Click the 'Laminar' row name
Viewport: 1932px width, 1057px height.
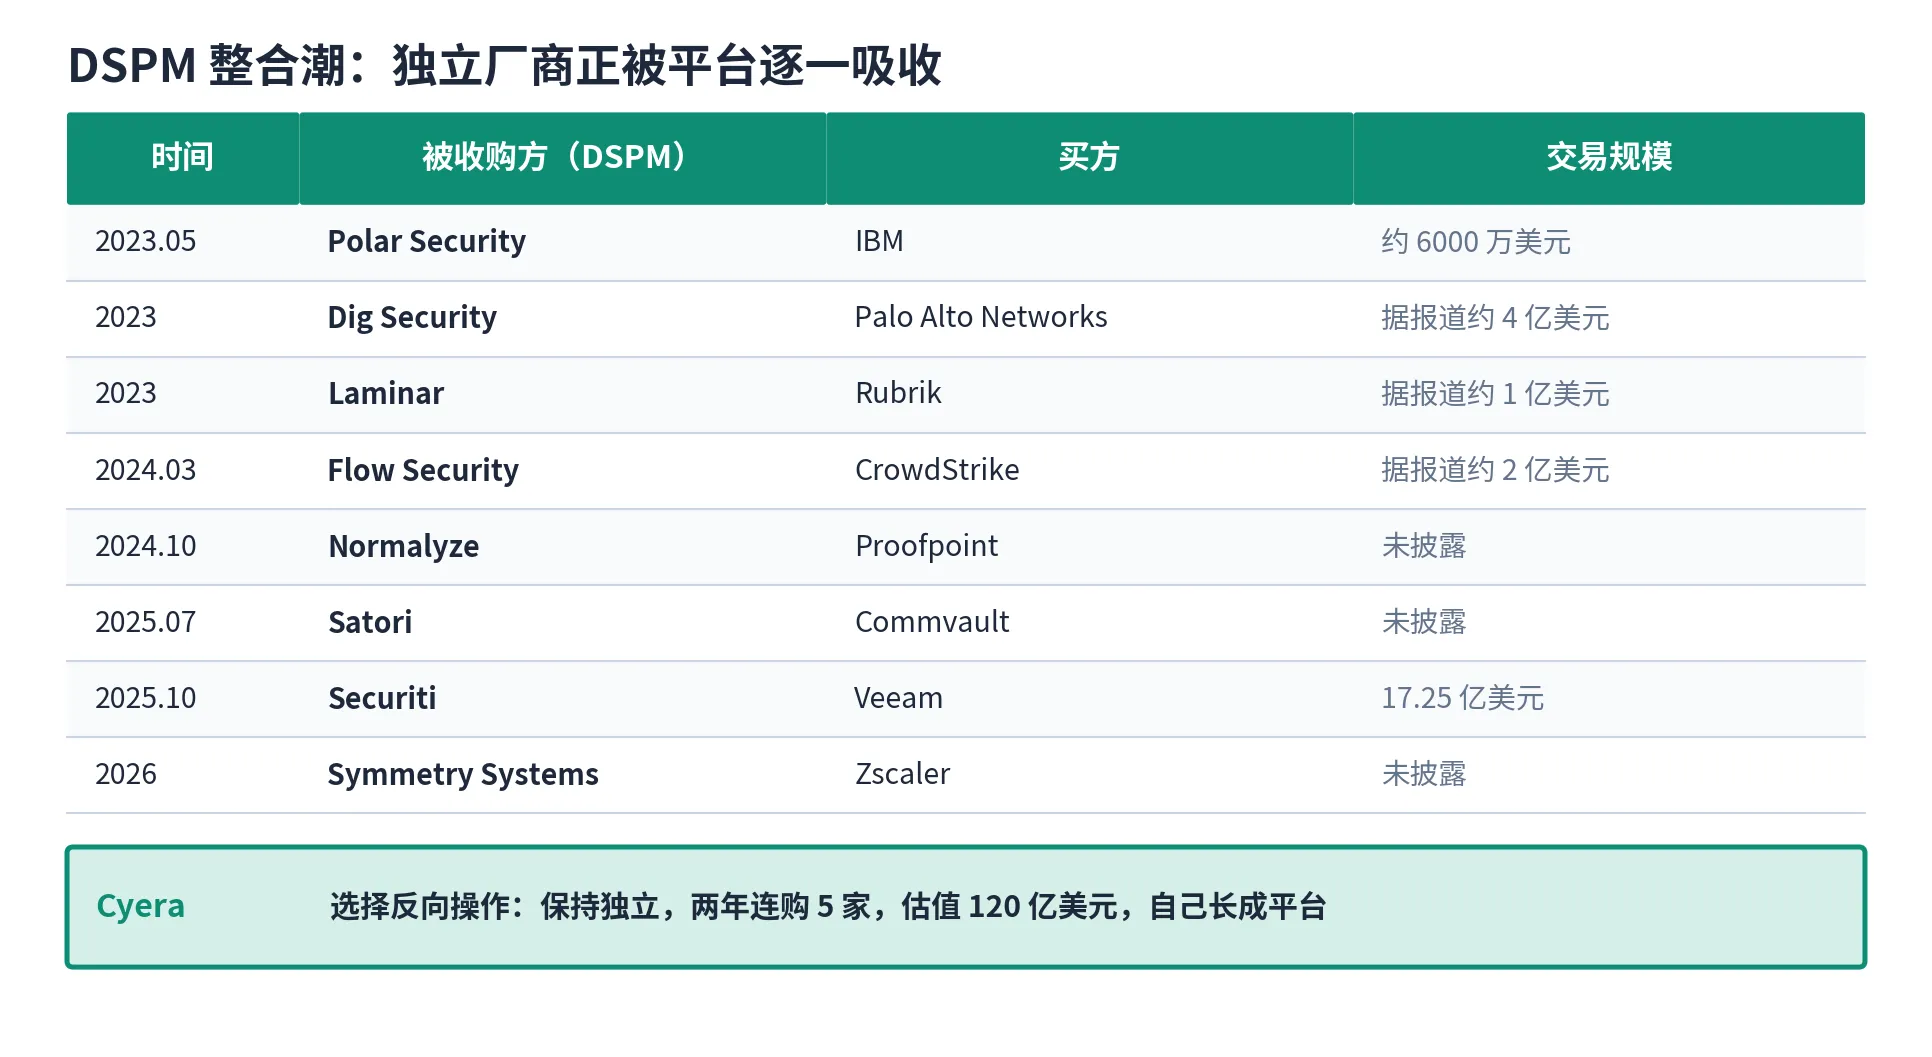[x=386, y=393]
